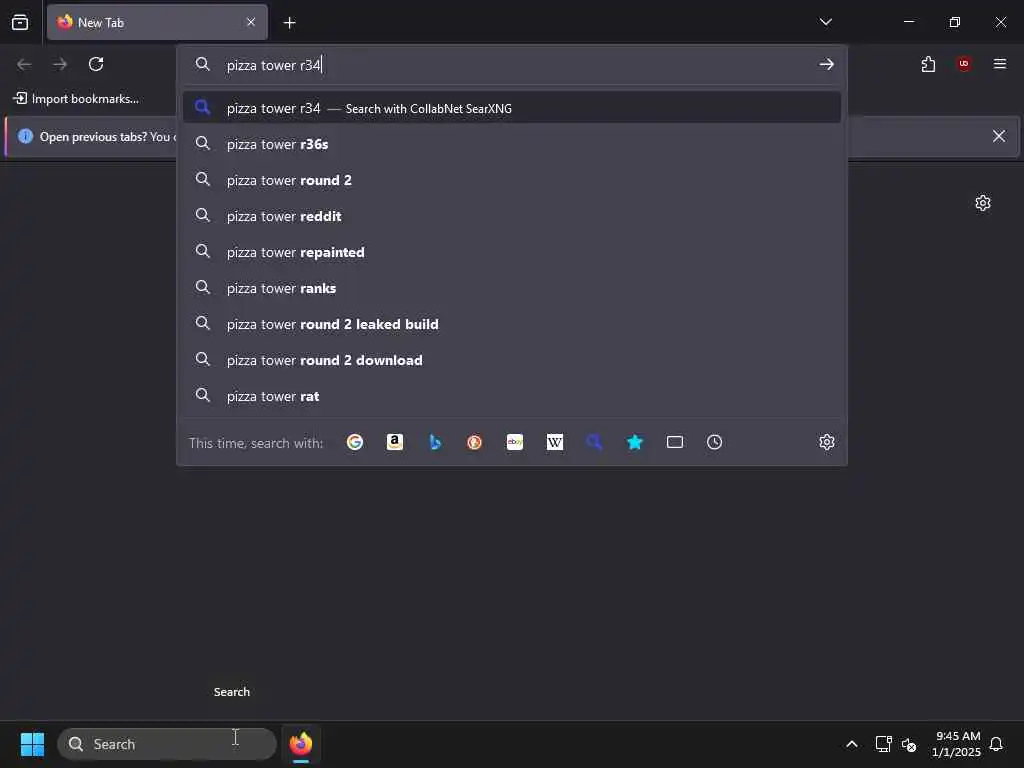Select suggestion pizza tower repainted
Screen dimensions: 1024x768
(x=512, y=252)
